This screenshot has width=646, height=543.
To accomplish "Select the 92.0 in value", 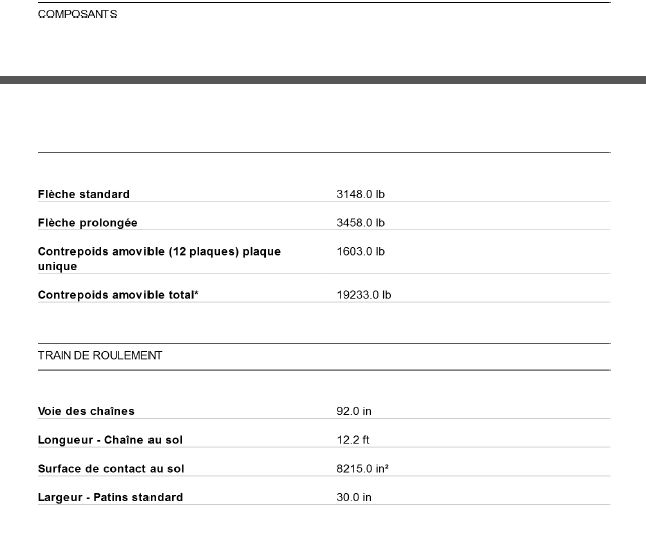I will 354,411.
